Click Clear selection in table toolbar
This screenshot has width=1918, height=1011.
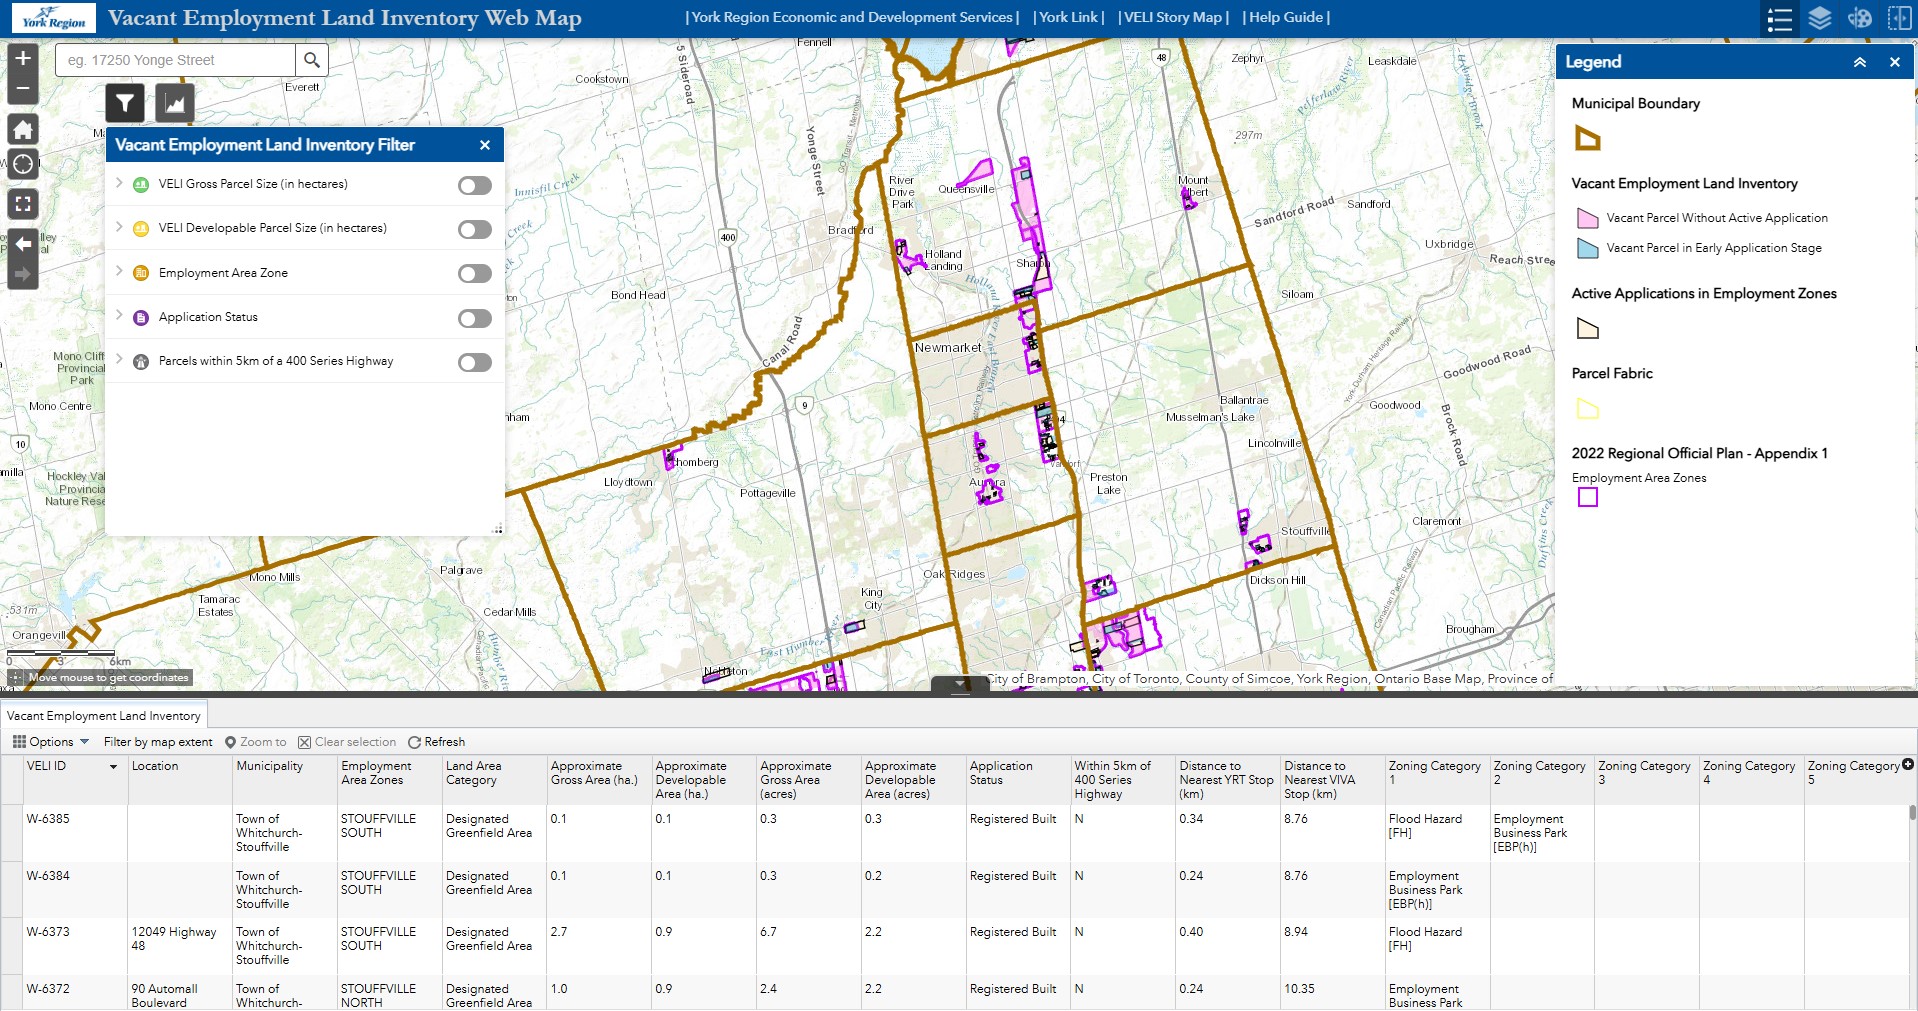coord(347,742)
